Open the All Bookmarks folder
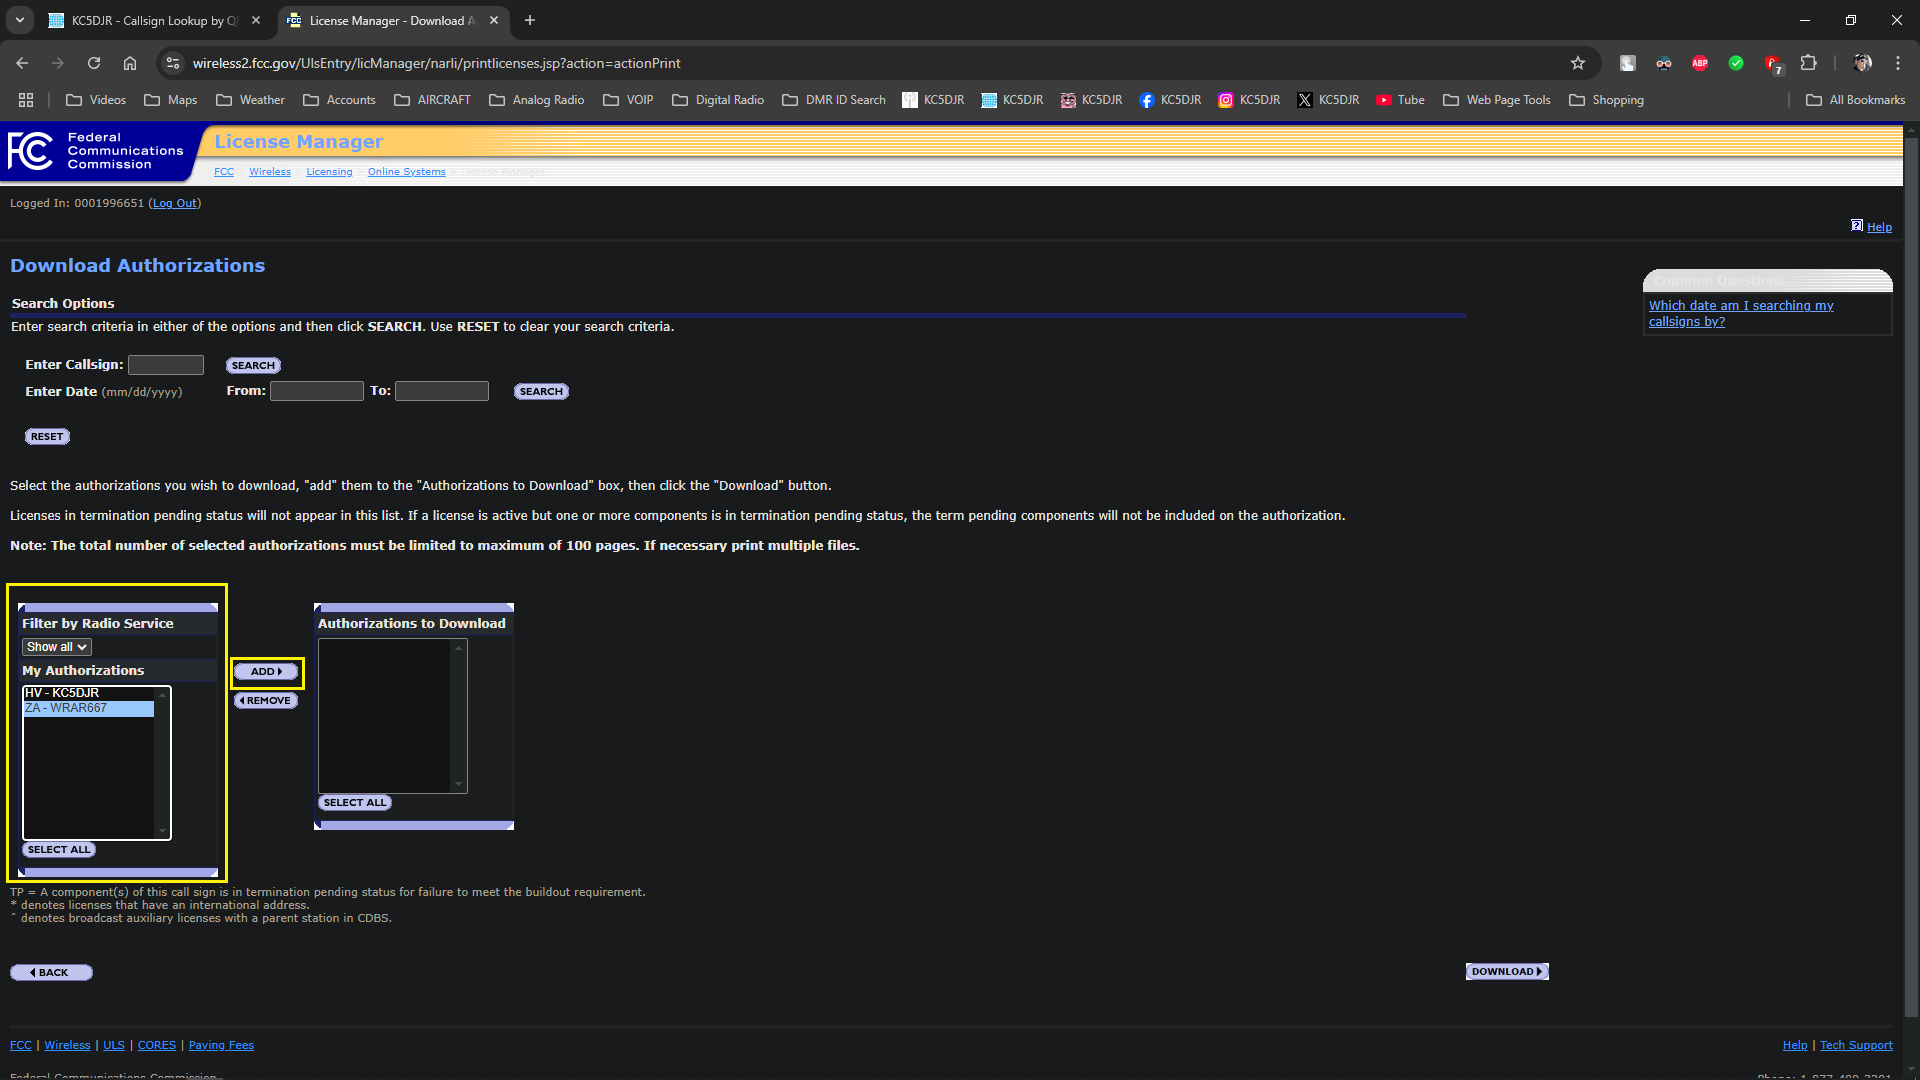Viewport: 1920px width, 1080px height. tap(1855, 100)
